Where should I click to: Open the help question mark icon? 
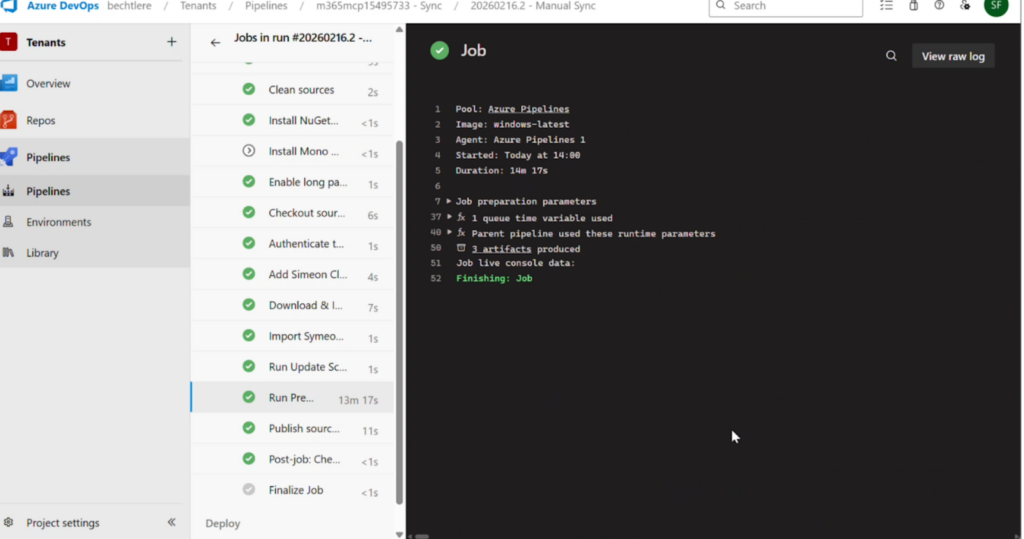pos(939,6)
